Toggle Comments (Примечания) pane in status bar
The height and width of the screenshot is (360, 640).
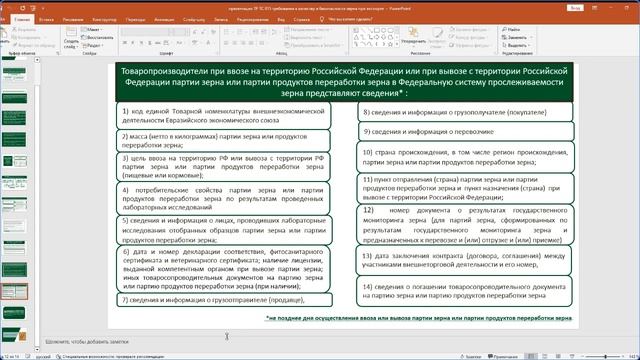pos(503,356)
